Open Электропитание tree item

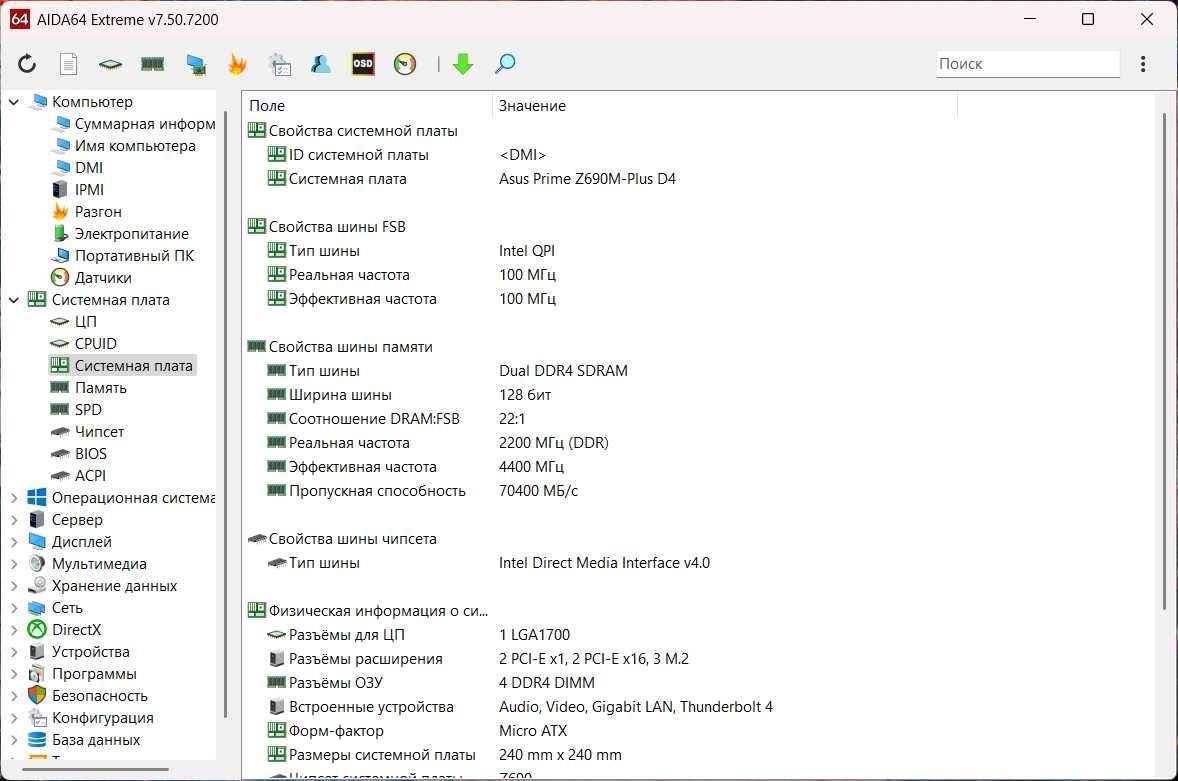(x=131, y=234)
